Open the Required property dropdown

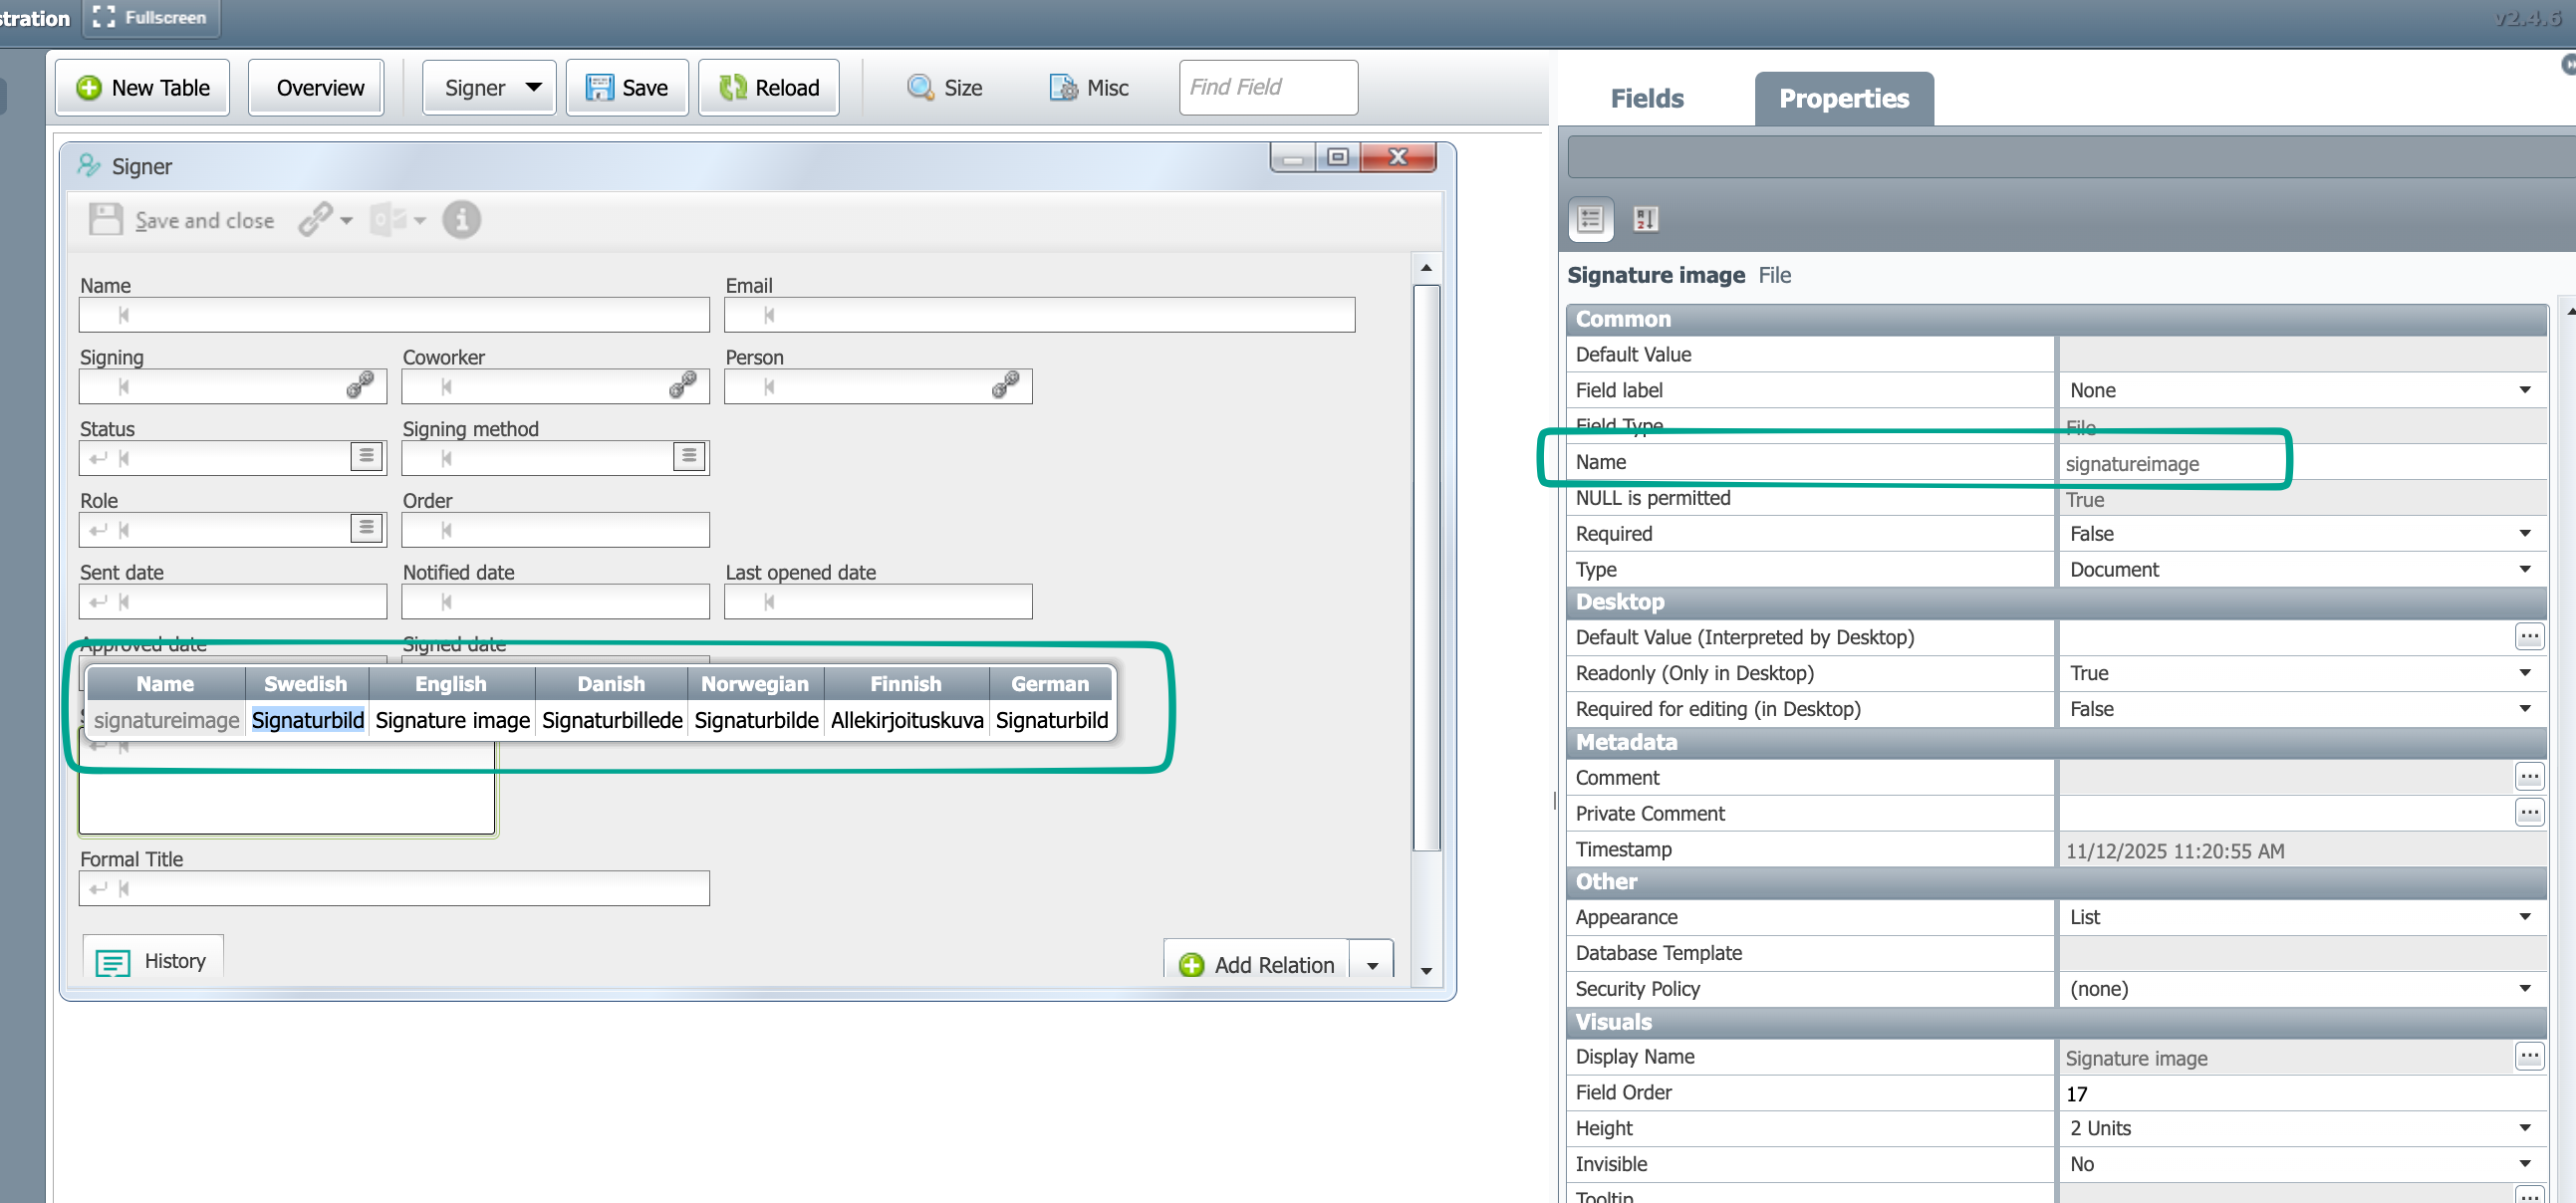pos(2524,533)
